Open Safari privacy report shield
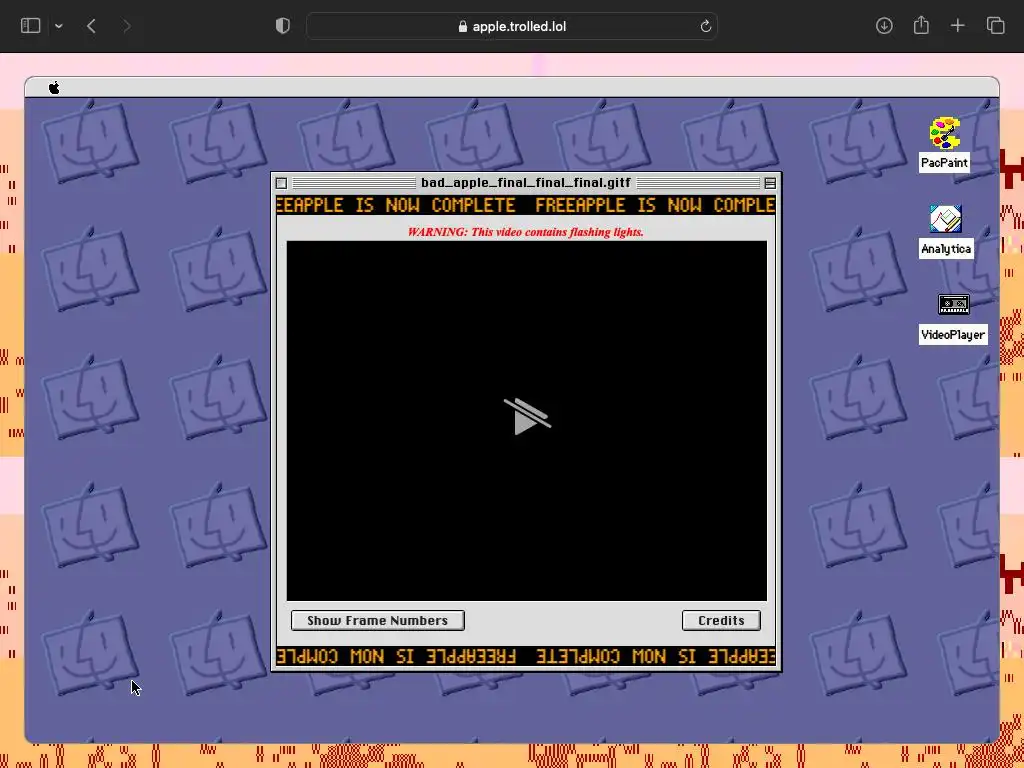 283,26
